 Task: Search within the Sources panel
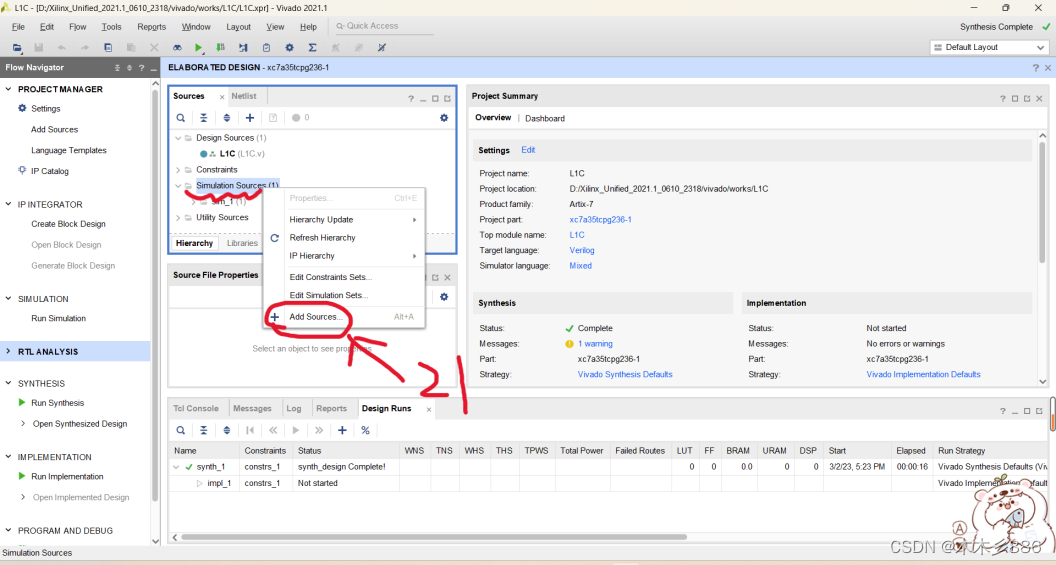point(180,118)
